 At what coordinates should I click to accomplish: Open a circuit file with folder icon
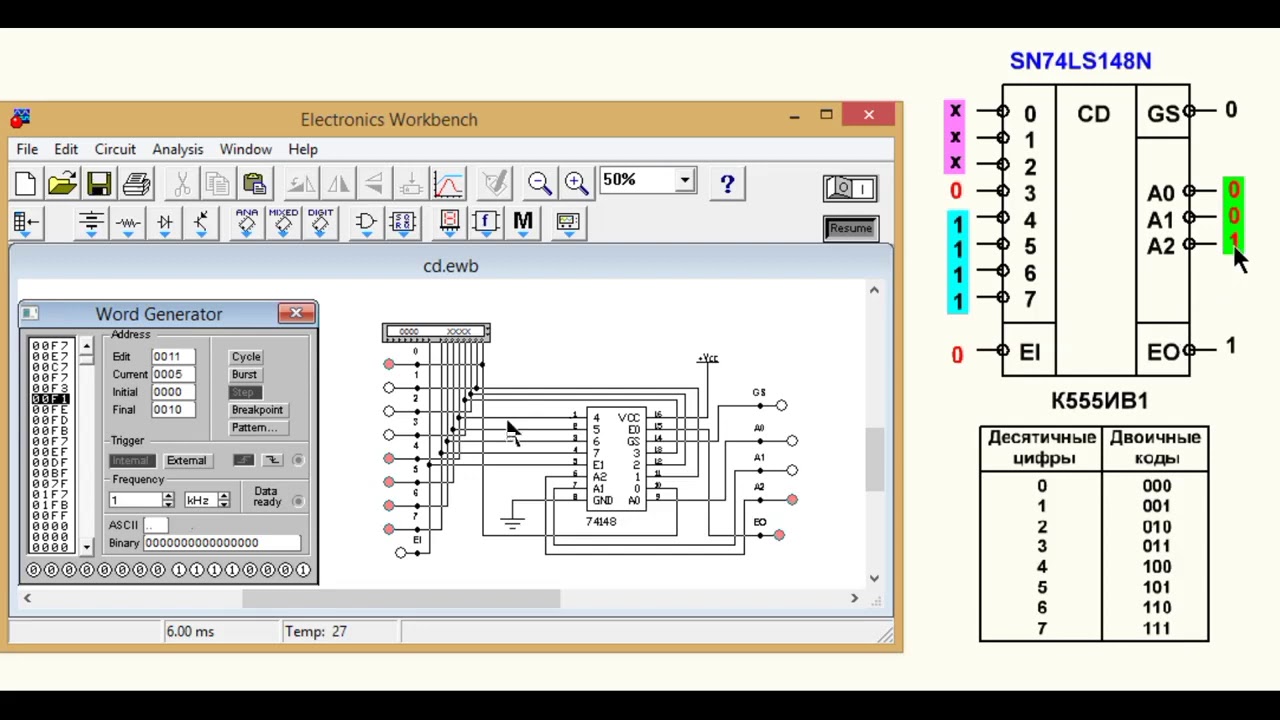(x=62, y=184)
